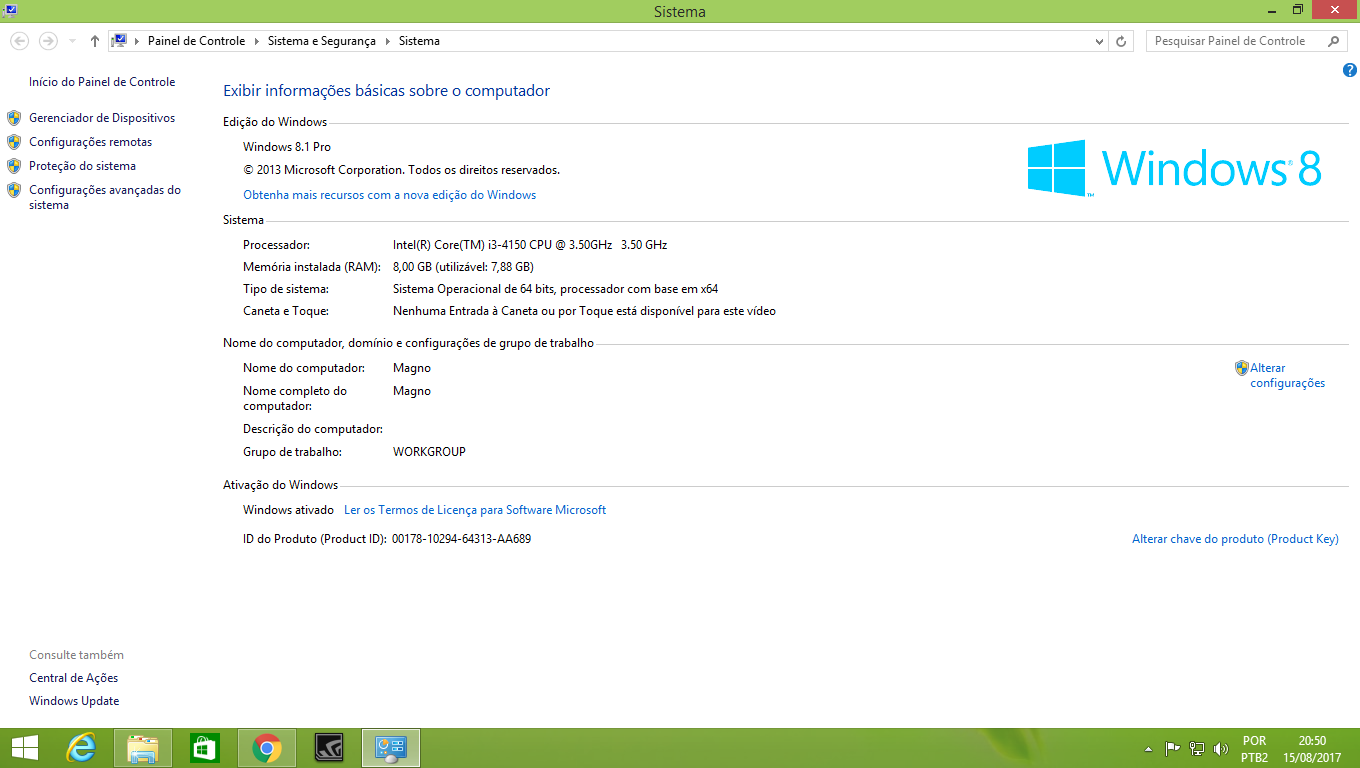Switch to Google Chrome in taskbar
The image size is (1360, 768).
click(267, 748)
